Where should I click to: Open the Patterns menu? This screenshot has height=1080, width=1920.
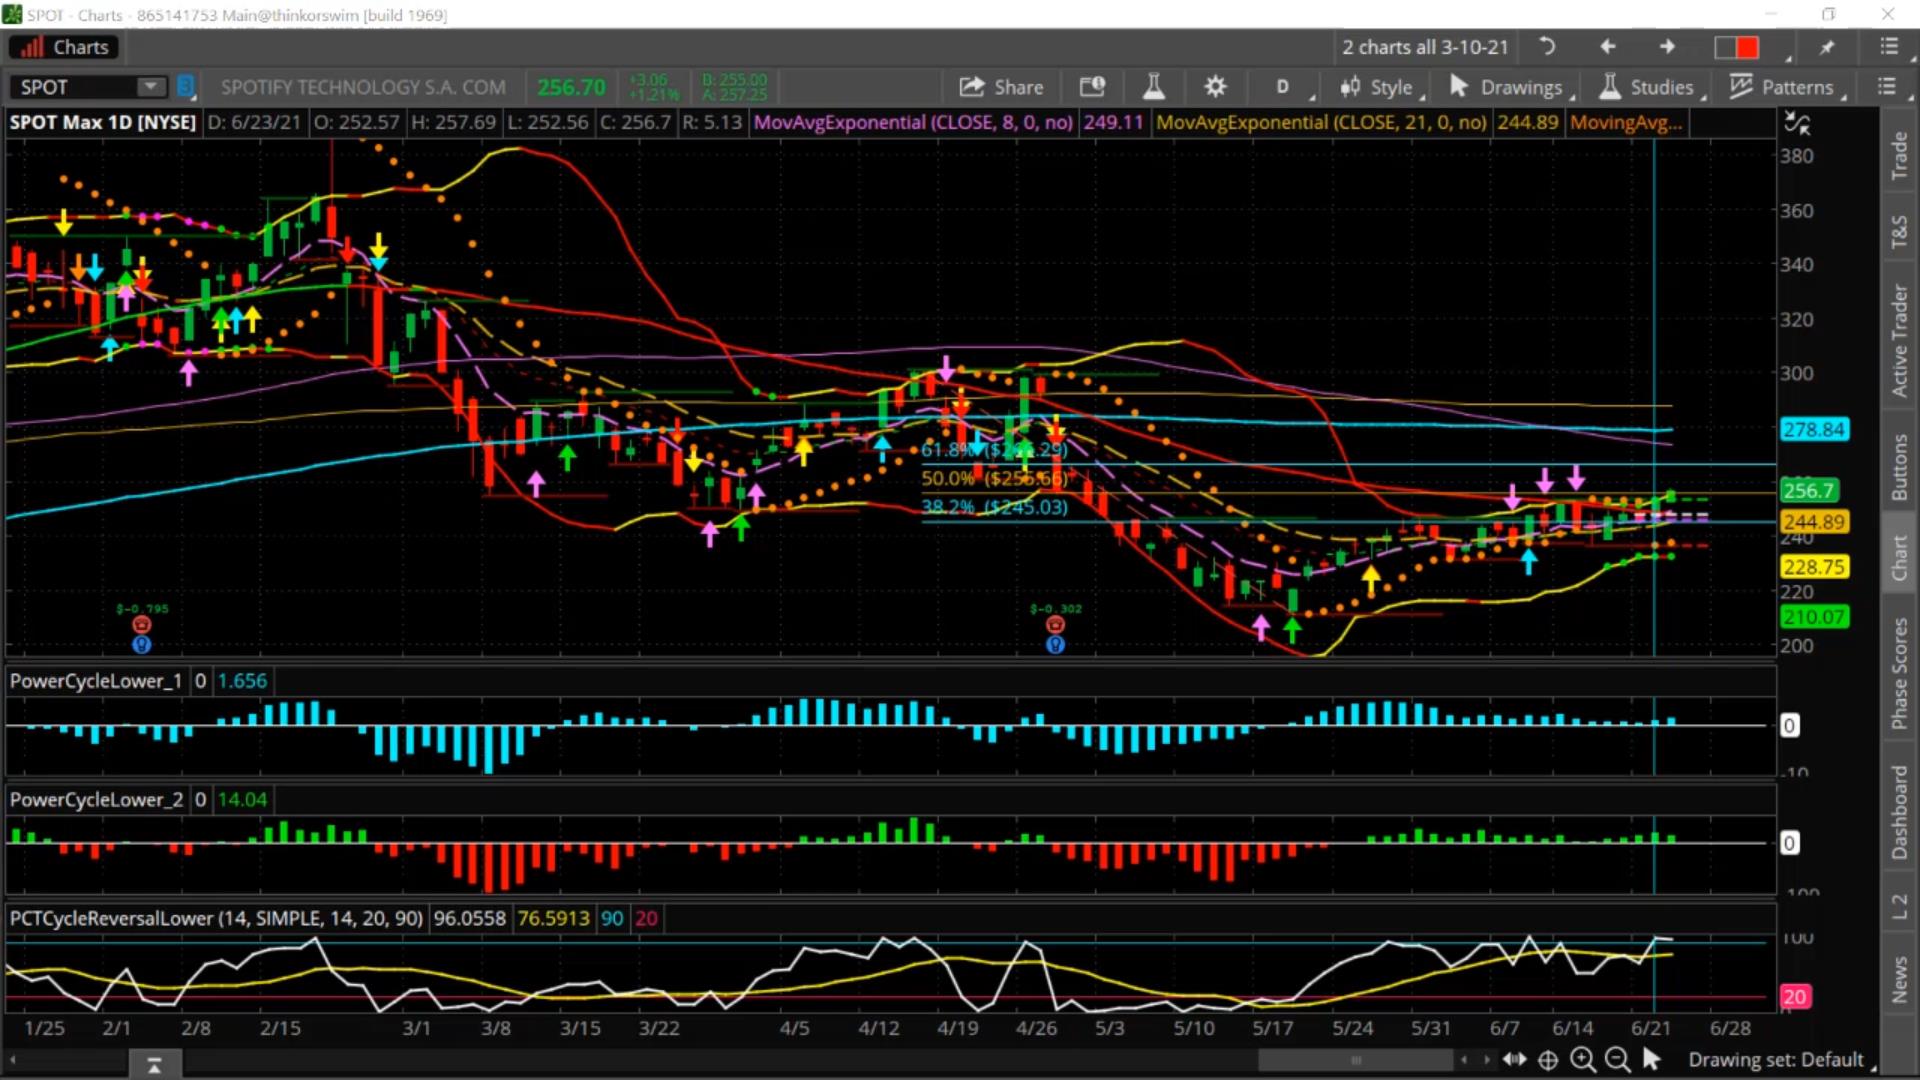pos(1786,87)
